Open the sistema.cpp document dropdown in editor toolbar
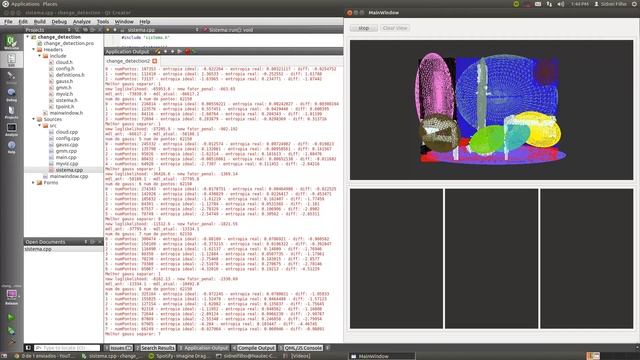This screenshot has height=360, width=640. (x=159, y=30)
